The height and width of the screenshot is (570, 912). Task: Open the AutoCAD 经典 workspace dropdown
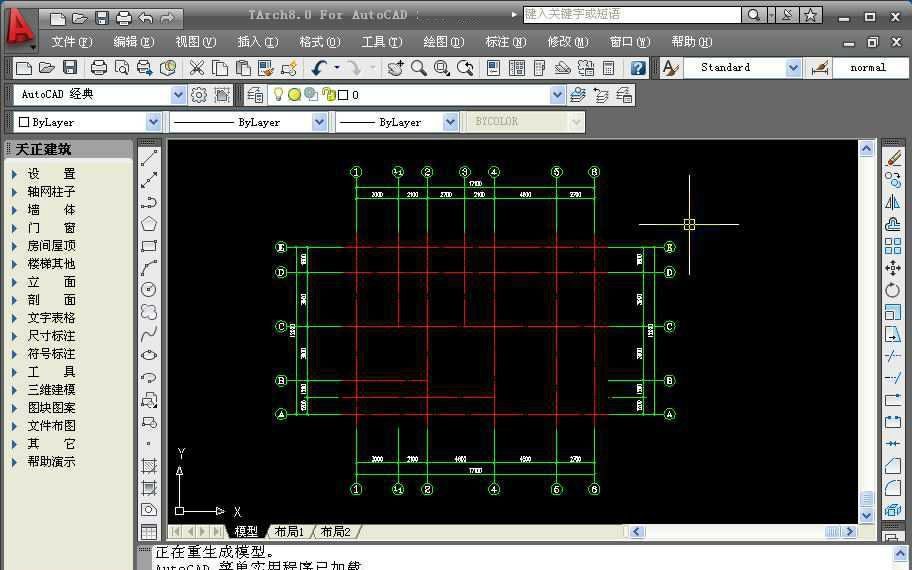178,95
